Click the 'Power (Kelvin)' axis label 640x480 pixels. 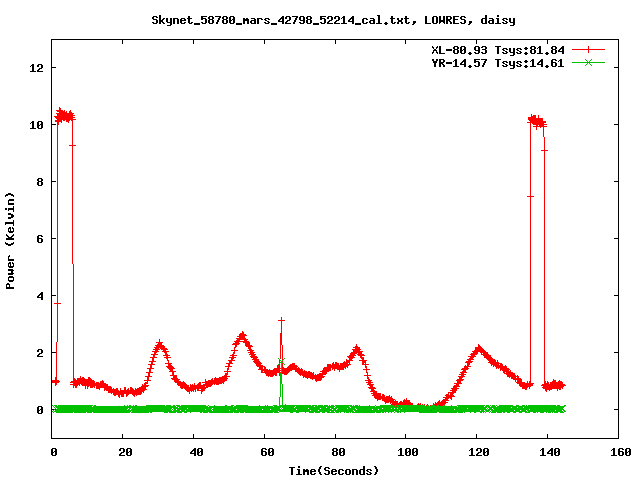[10, 241]
